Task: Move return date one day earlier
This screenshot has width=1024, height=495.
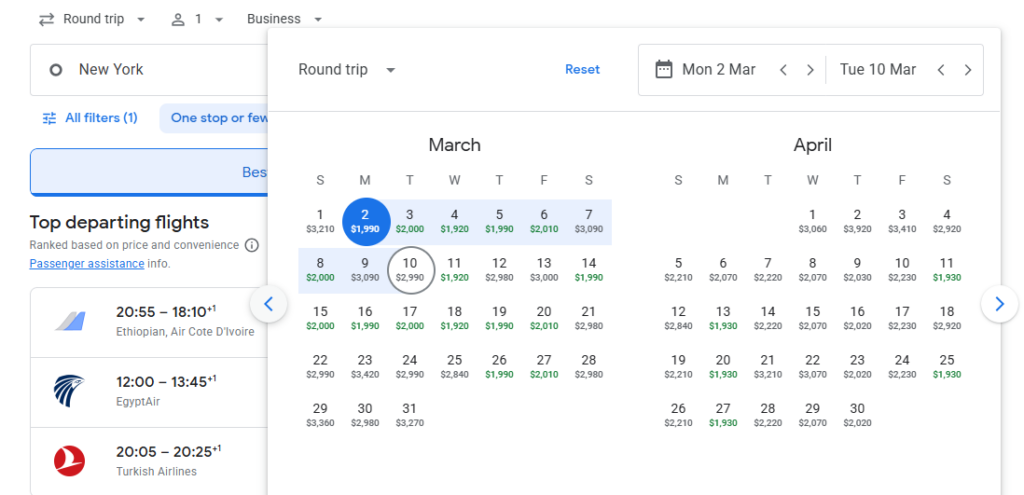Action: coord(940,70)
